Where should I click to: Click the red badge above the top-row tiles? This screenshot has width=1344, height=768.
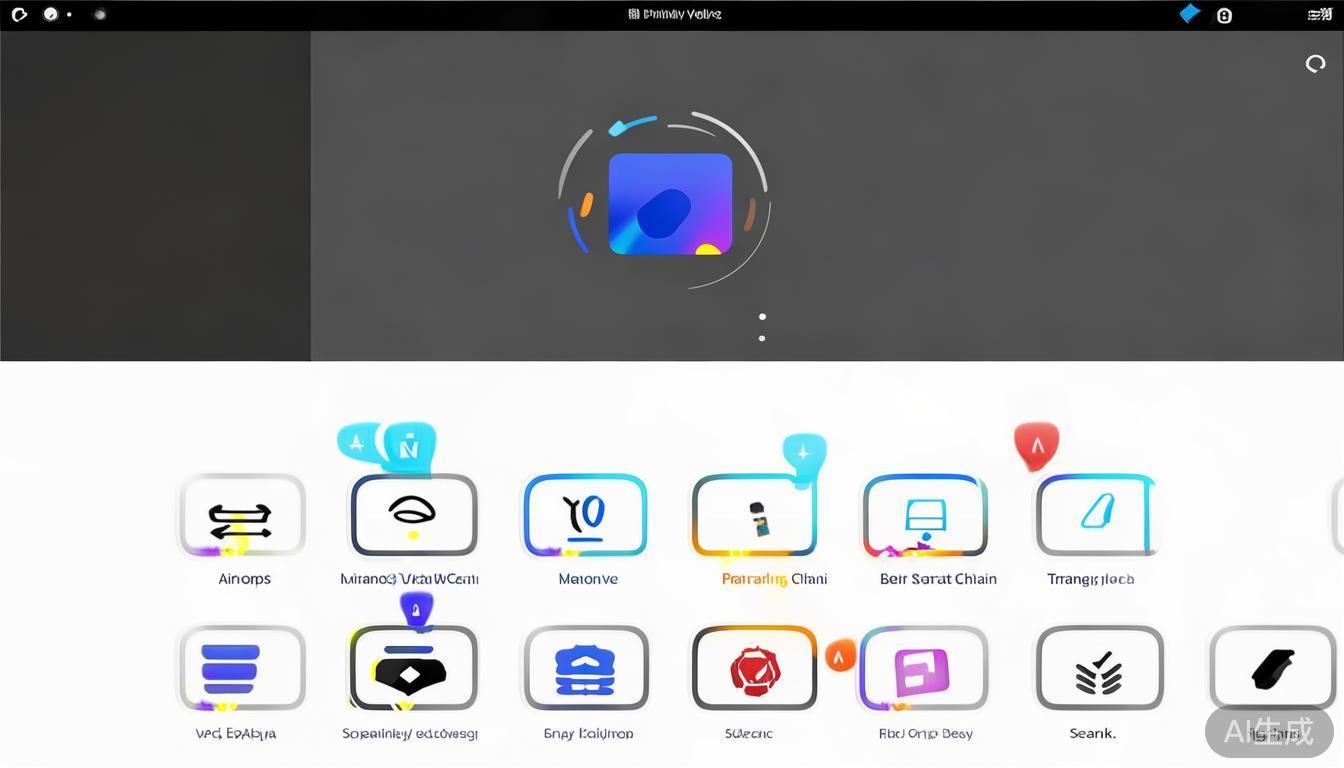(x=1036, y=445)
